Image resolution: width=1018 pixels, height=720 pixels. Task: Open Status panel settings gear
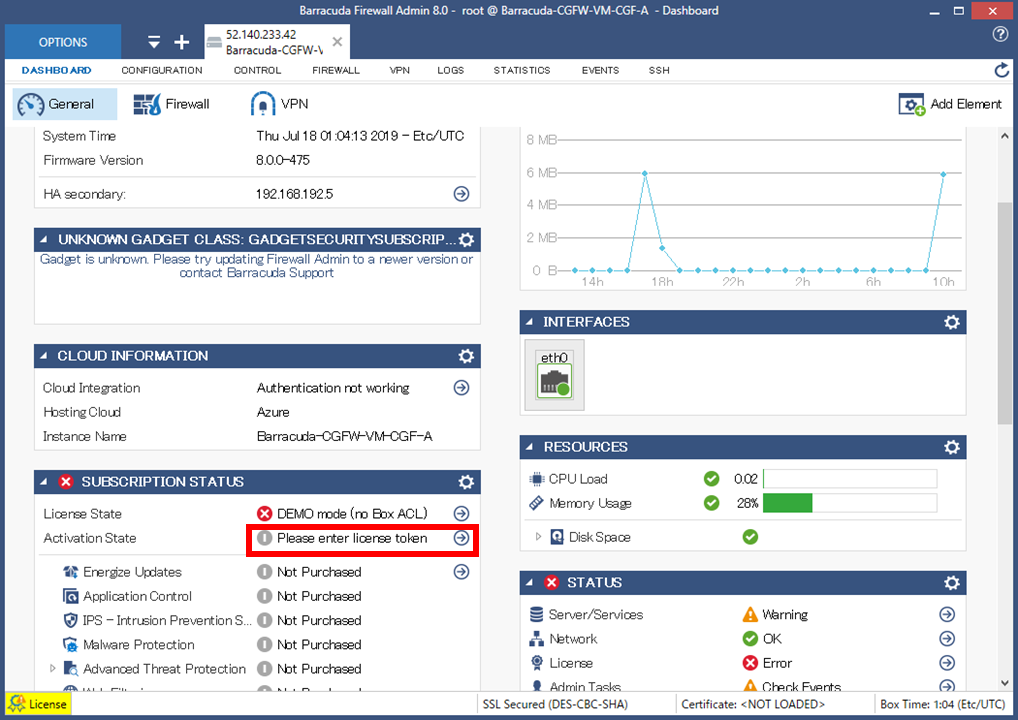pos(952,583)
